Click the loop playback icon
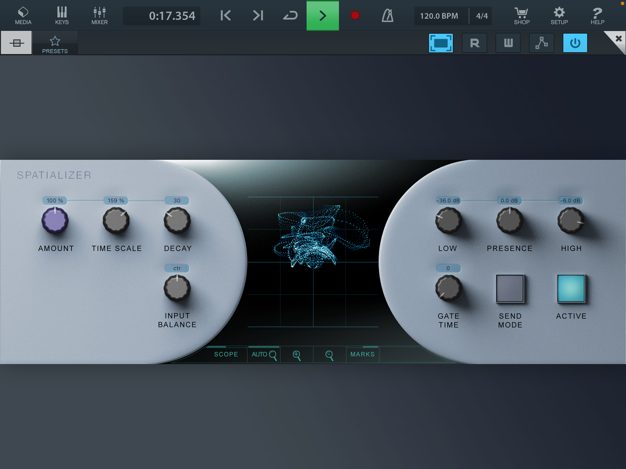Viewport: 626px width, 469px height. click(x=290, y=16)
